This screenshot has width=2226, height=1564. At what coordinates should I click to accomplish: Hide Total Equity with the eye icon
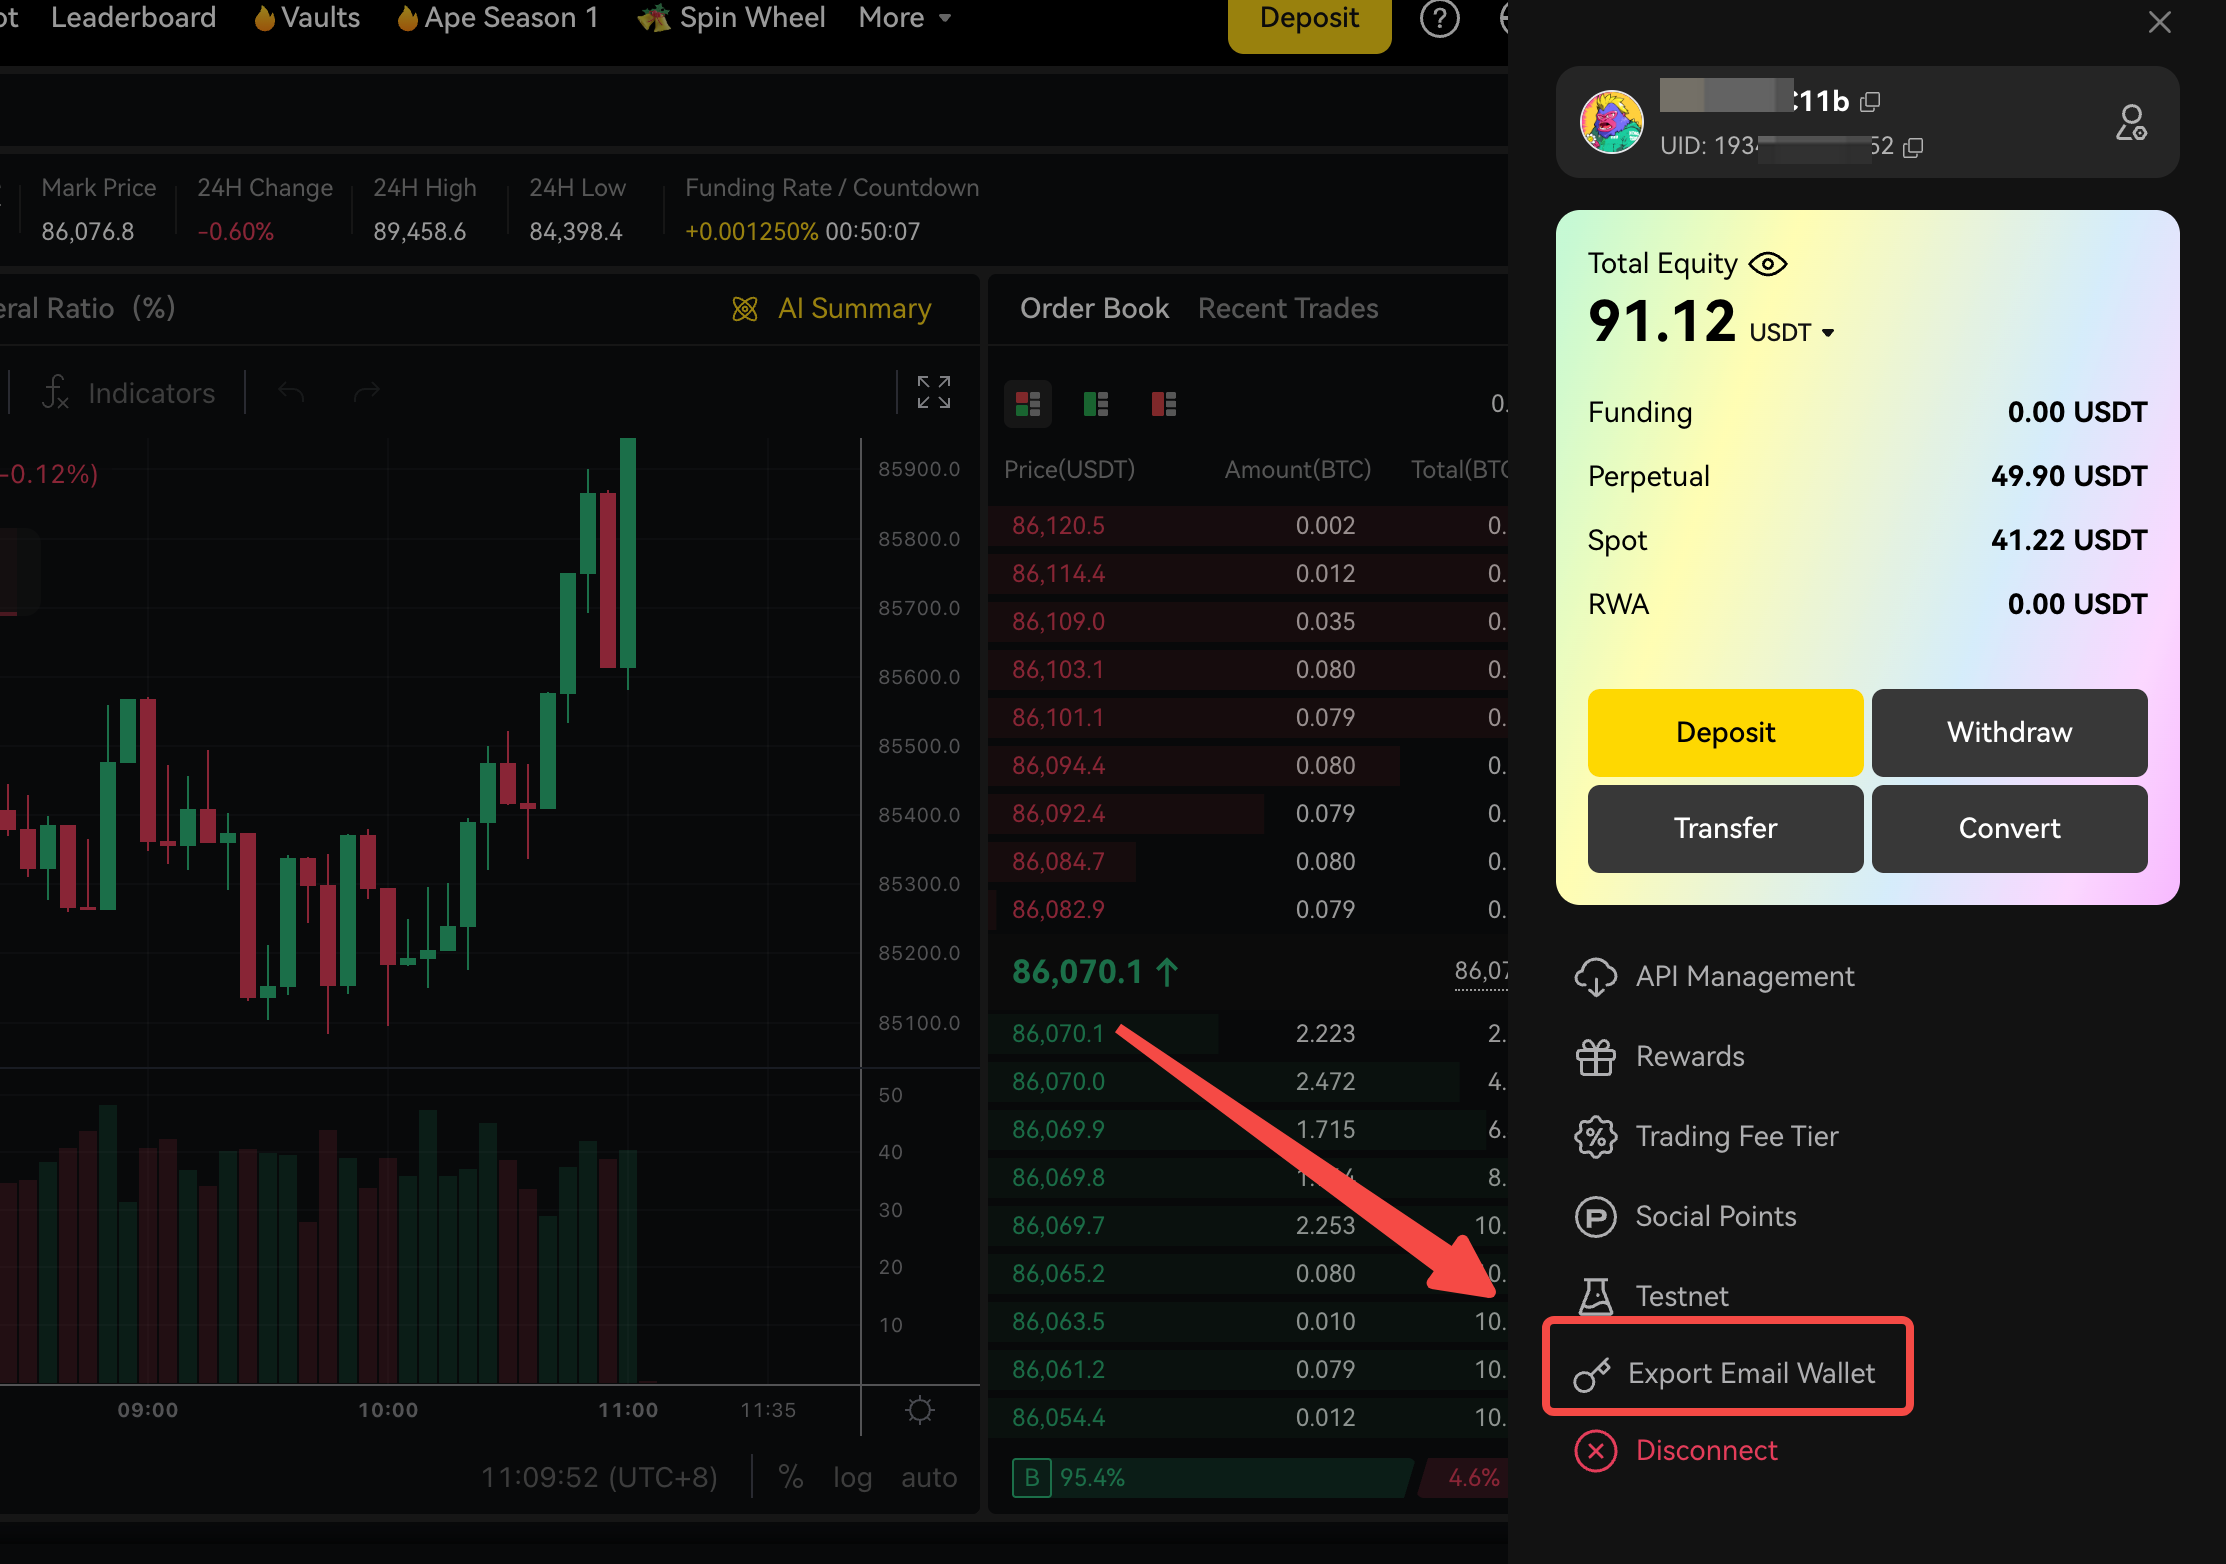coord(1768,264)
